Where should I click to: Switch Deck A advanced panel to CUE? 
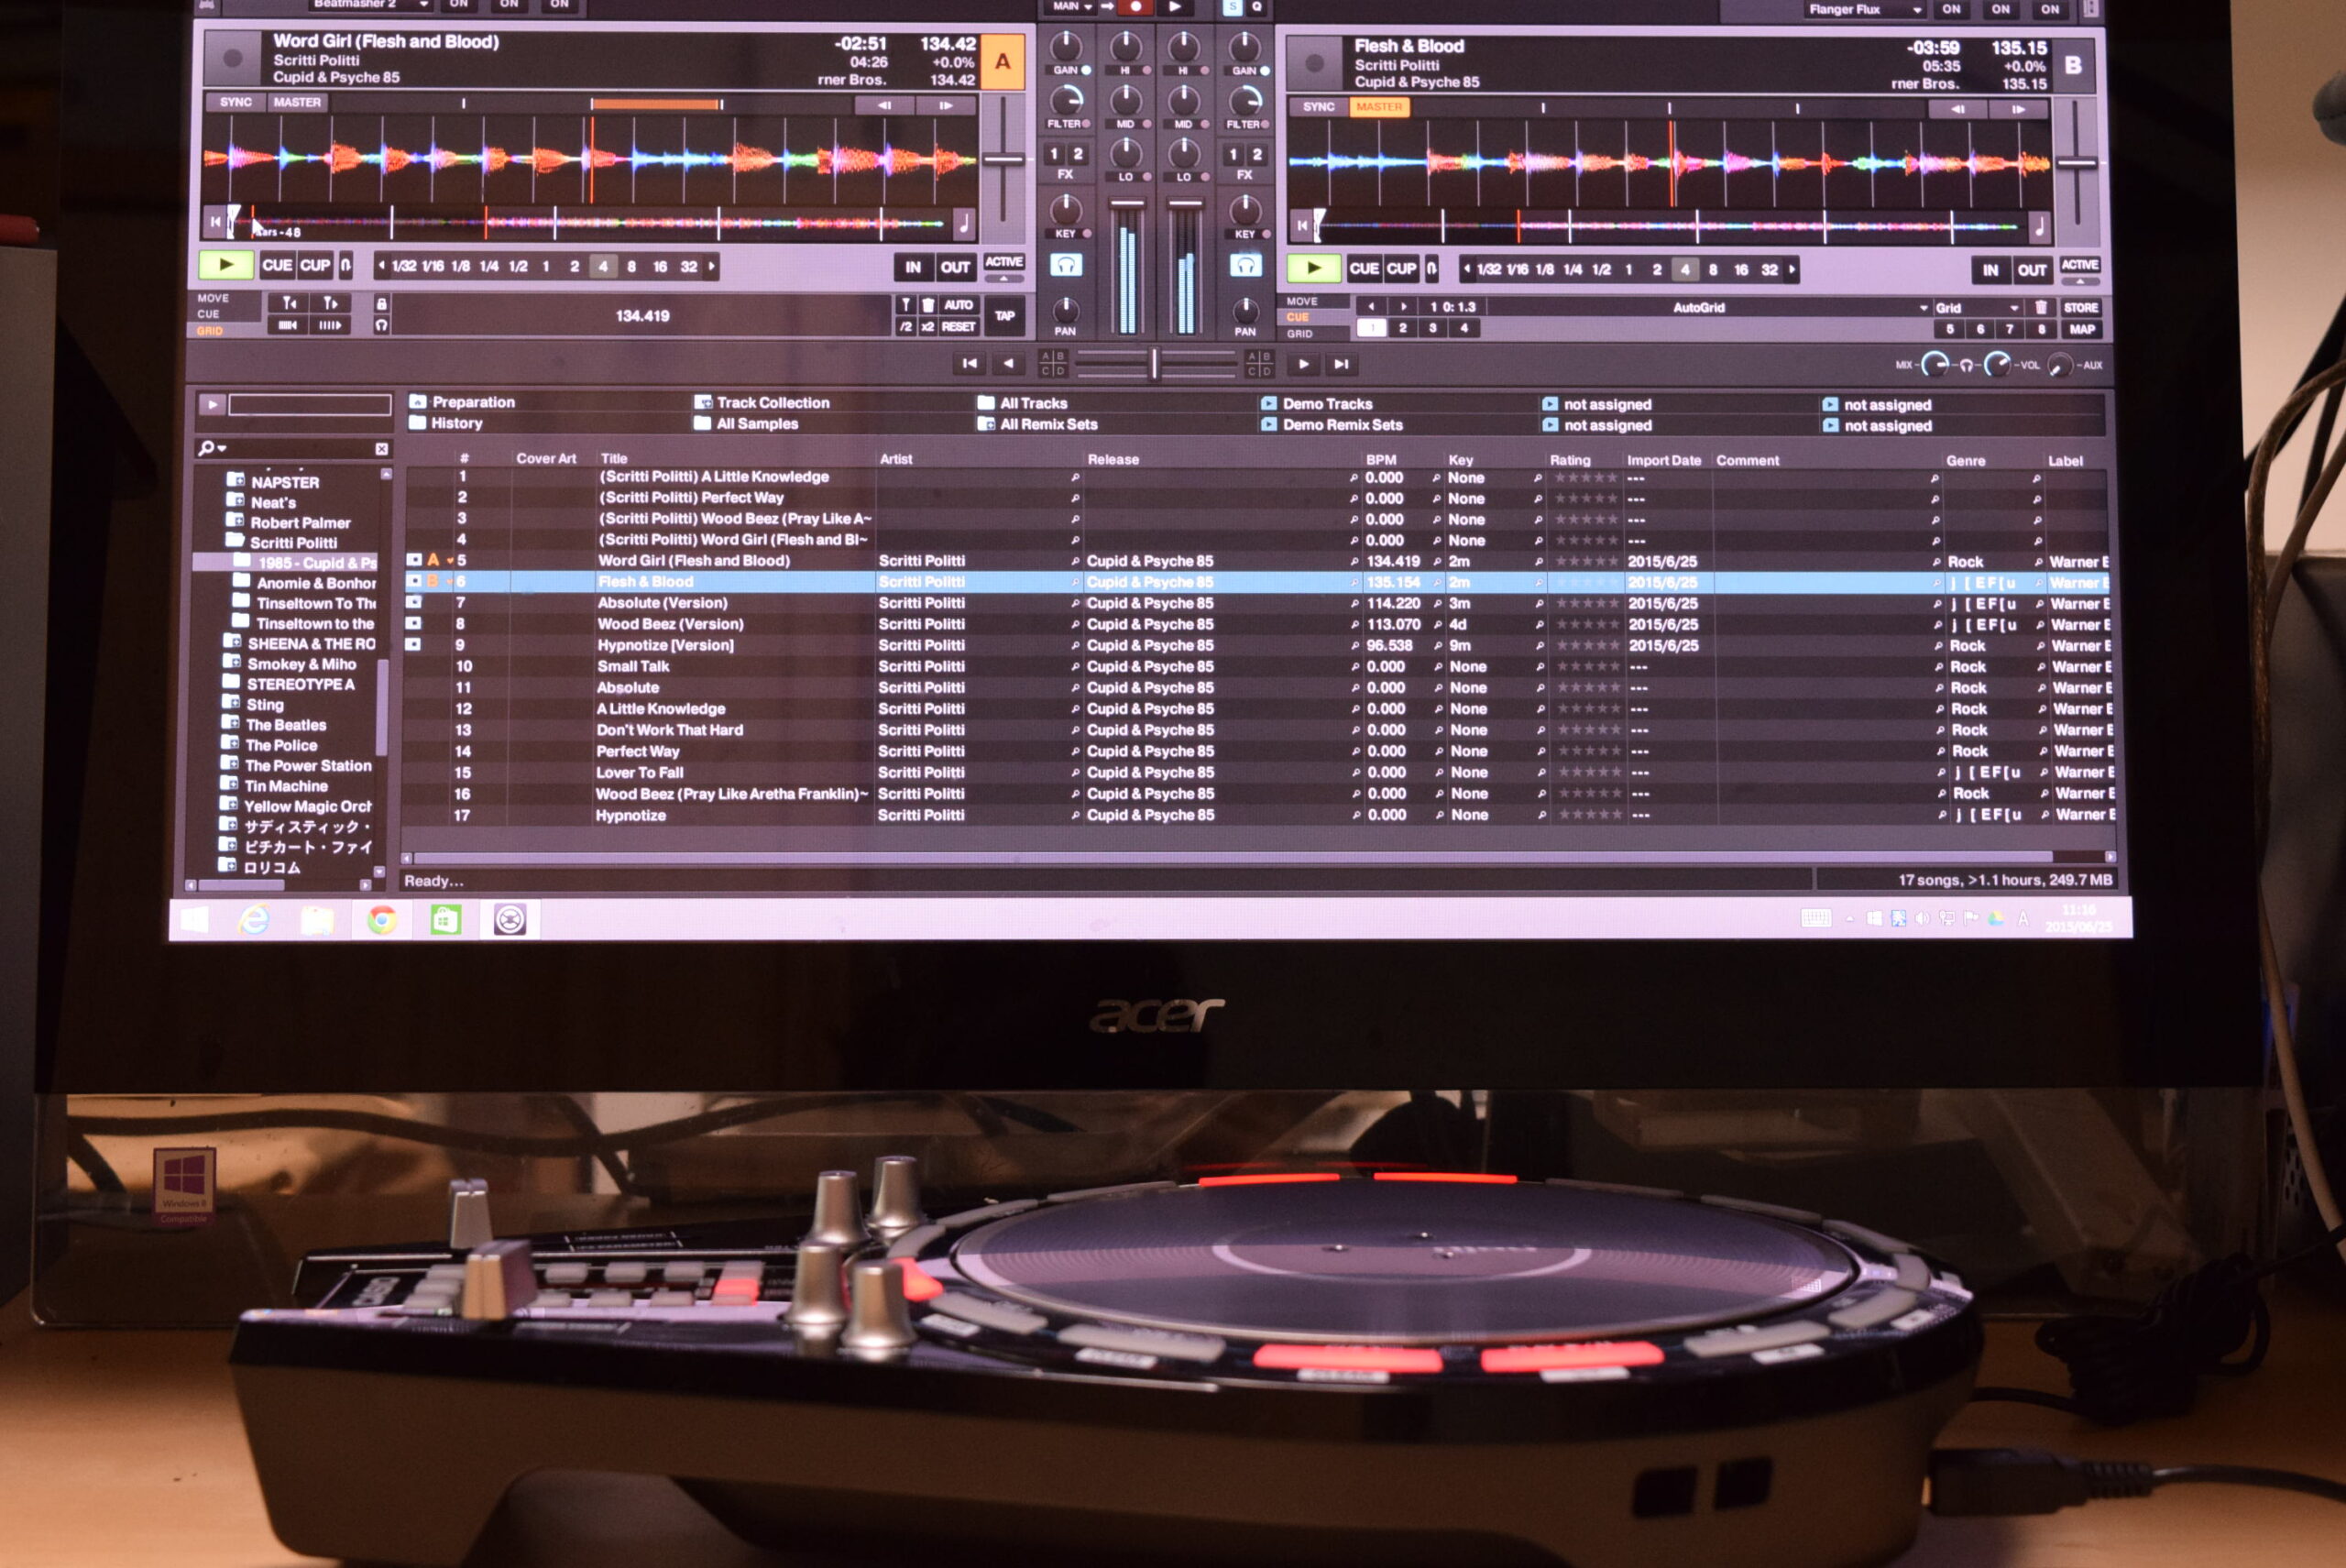click(208, 314)
